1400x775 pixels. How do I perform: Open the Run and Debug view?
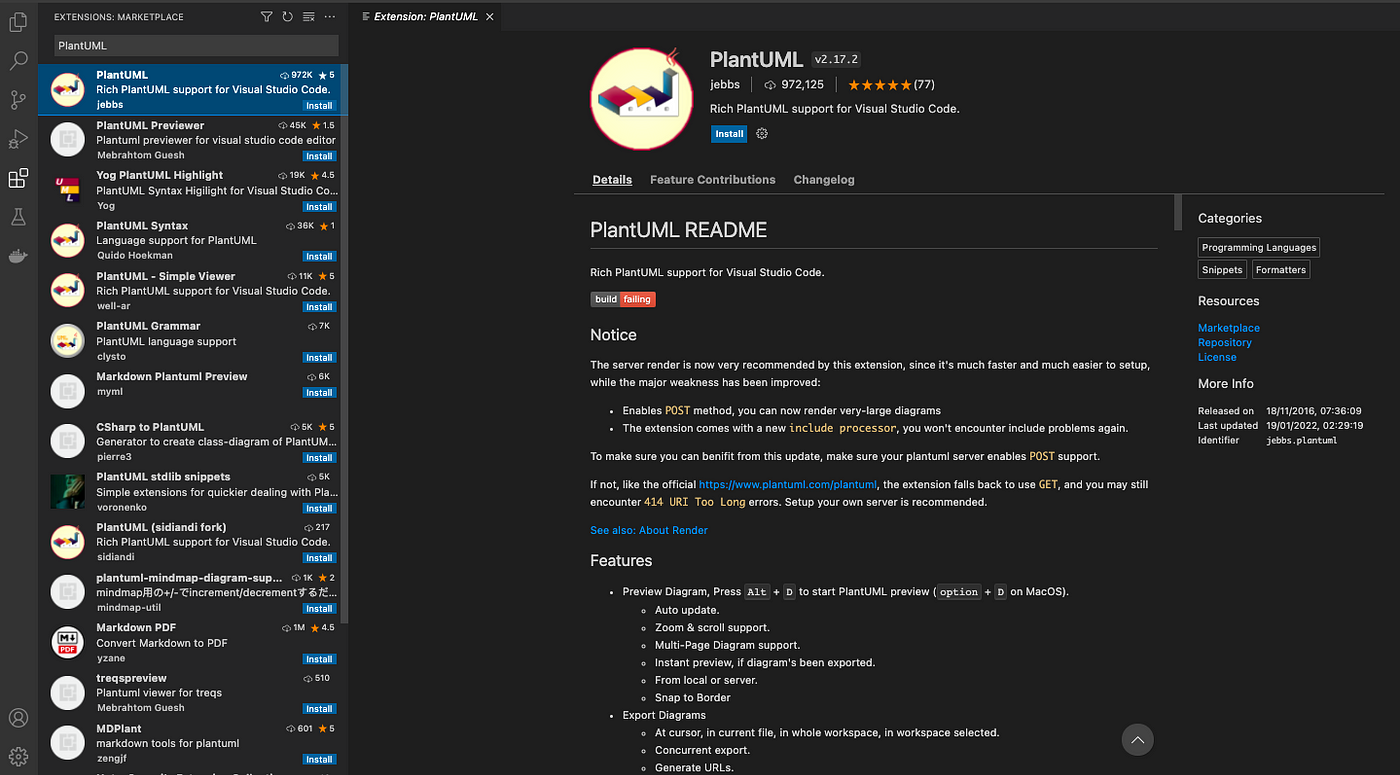coord(18,139)
